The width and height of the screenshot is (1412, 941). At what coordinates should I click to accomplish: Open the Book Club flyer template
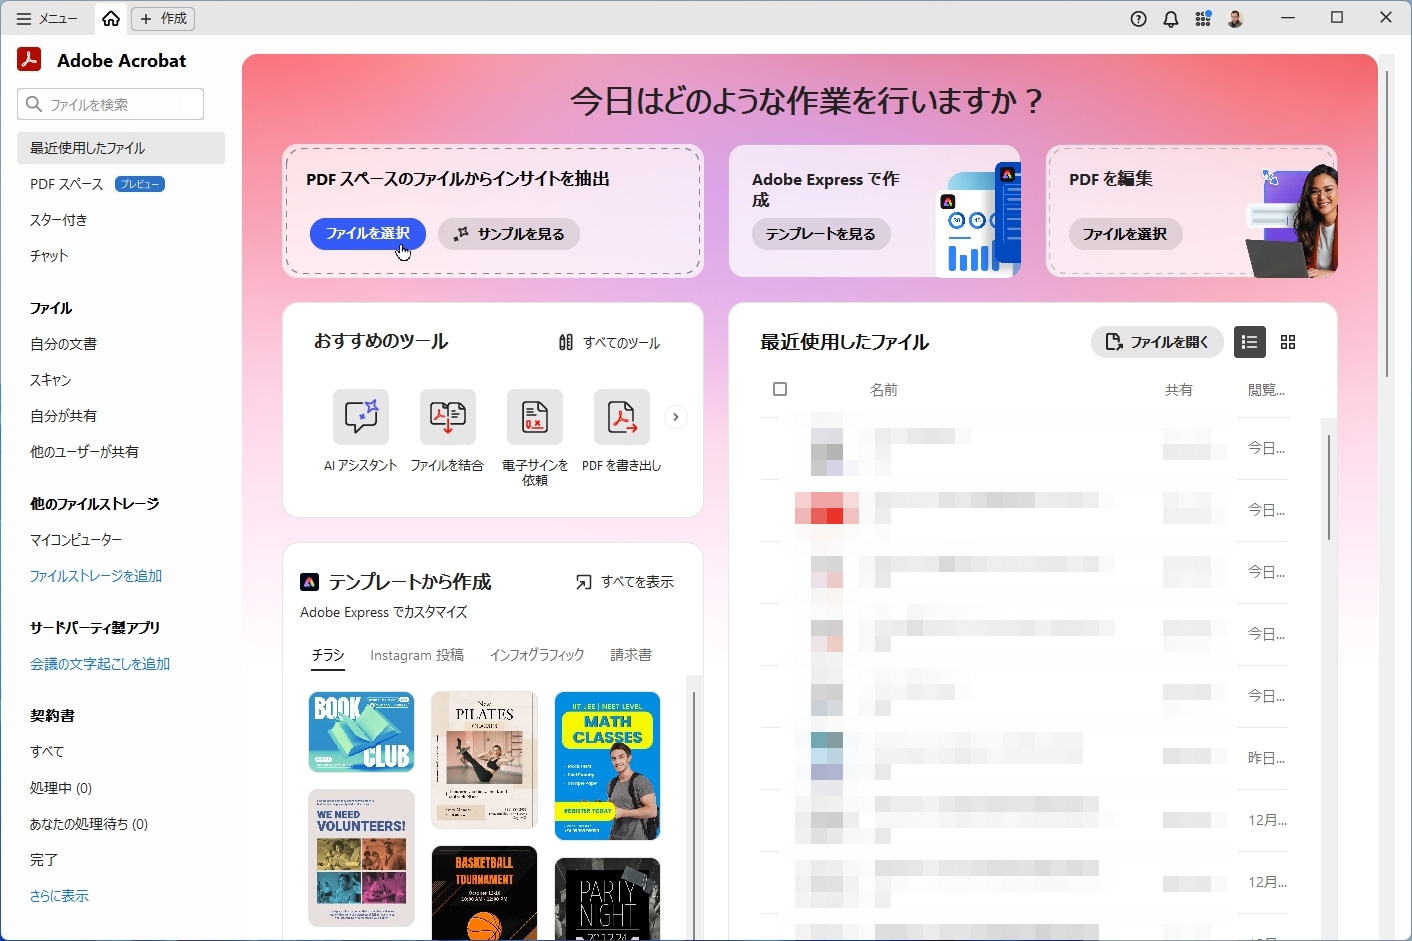[361, 732]
